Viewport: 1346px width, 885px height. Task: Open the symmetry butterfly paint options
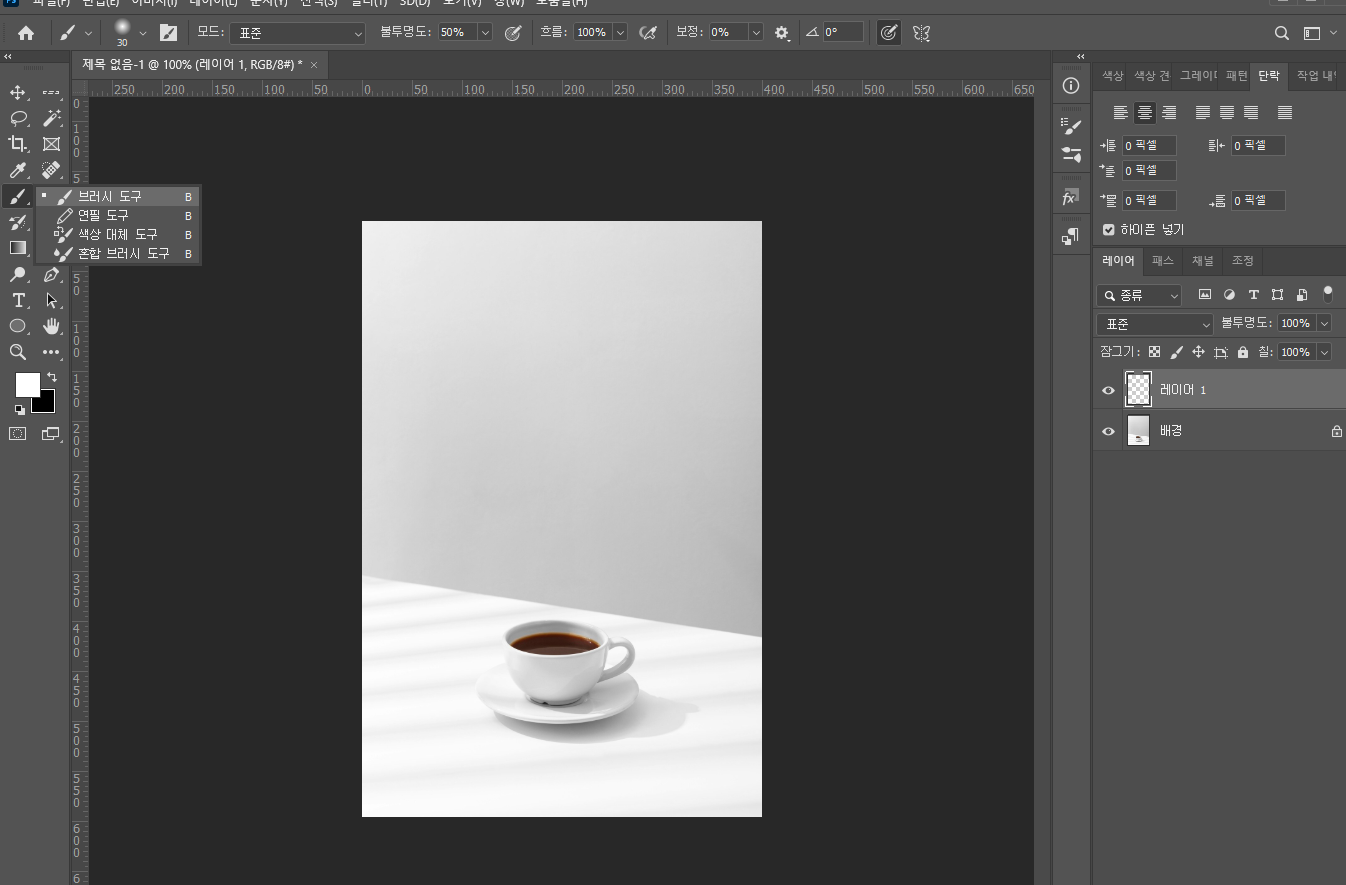tap(921, 33)
